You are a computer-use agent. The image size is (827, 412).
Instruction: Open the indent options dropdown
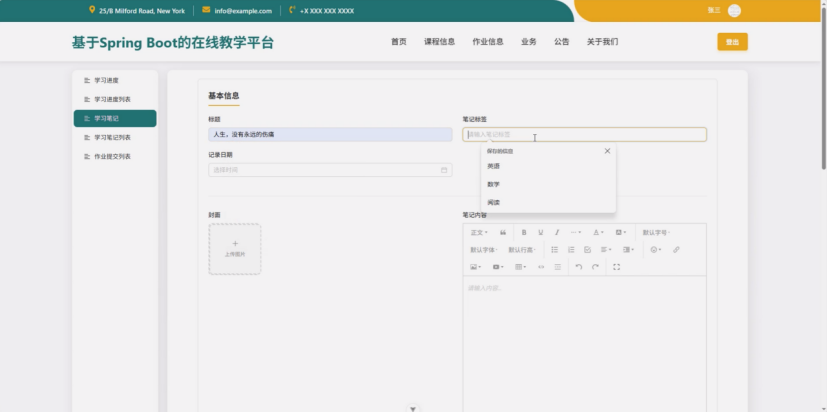[628, 250]
